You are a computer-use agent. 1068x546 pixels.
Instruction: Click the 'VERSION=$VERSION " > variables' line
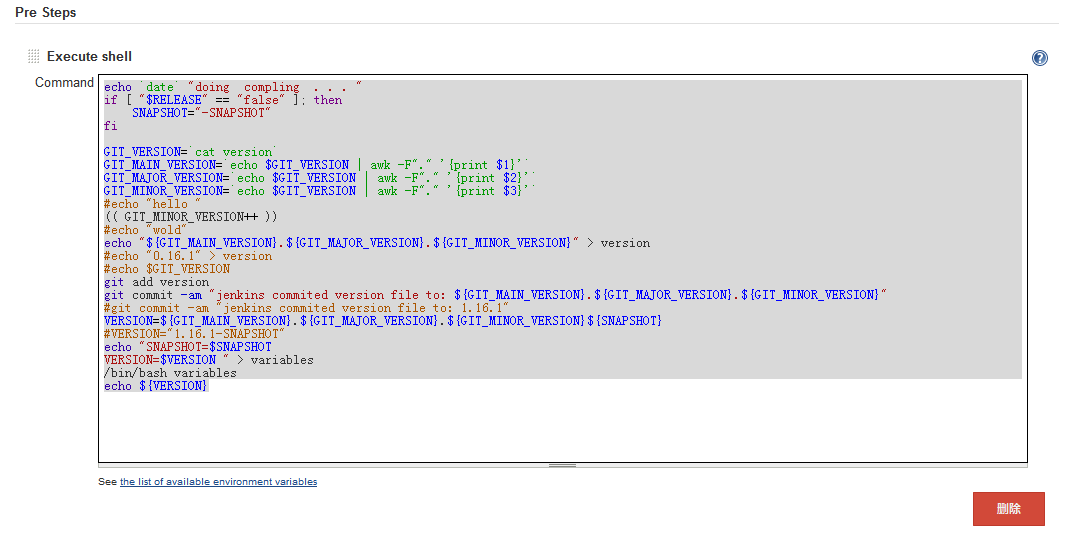(x=208, y=360)
